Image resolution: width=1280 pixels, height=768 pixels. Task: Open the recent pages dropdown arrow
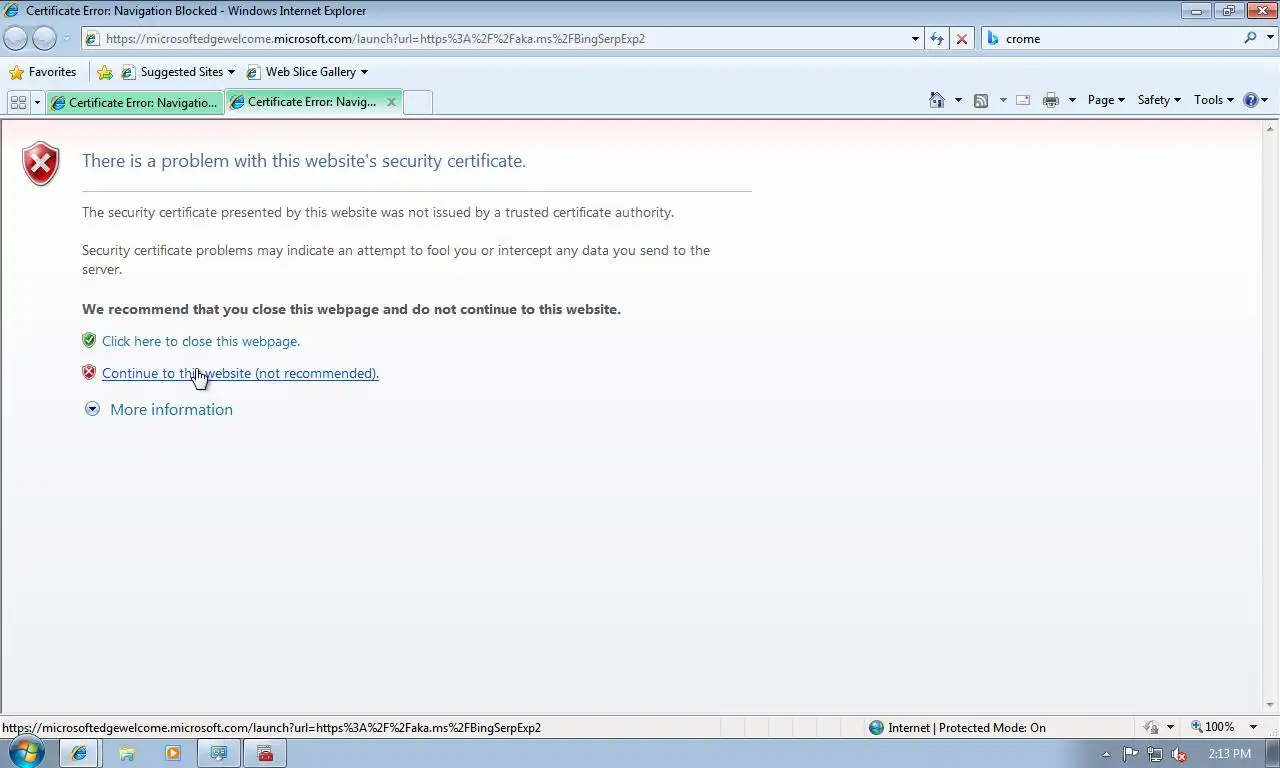(x=67, y=39)
